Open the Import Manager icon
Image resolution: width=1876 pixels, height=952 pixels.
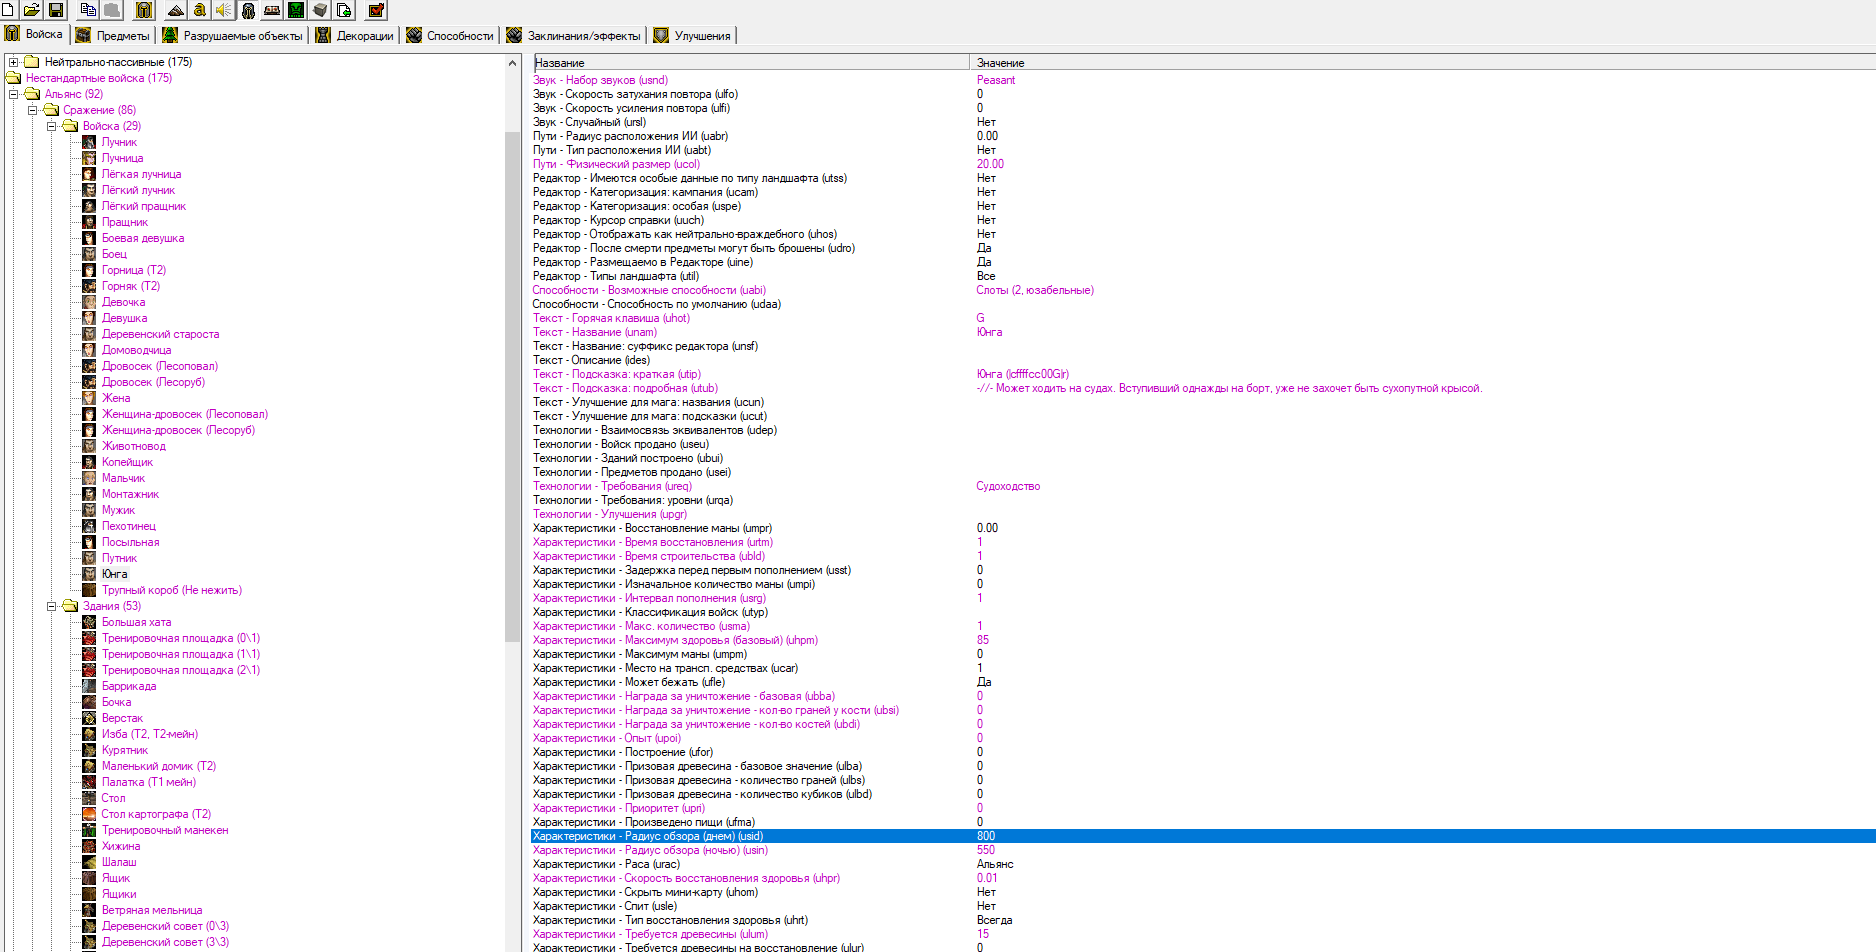tap(344, 10)
